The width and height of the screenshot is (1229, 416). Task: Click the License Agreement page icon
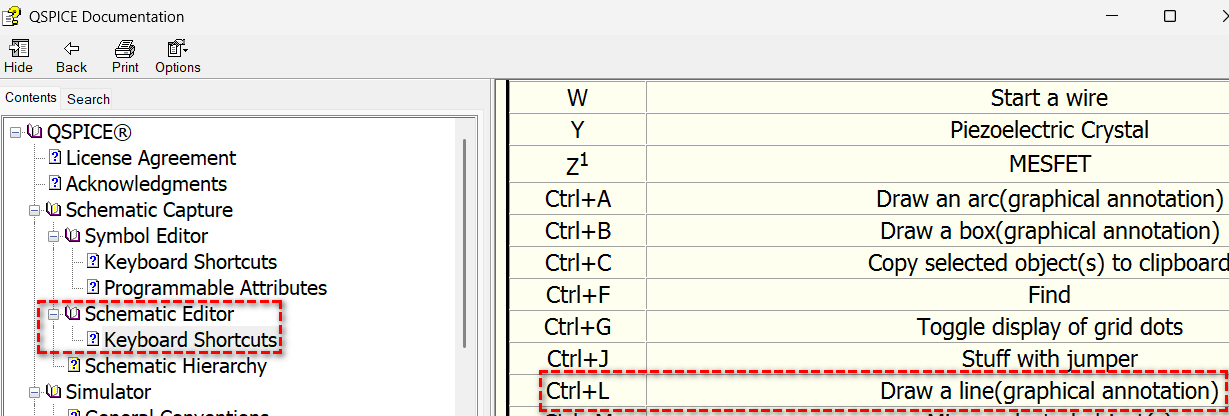55,158
